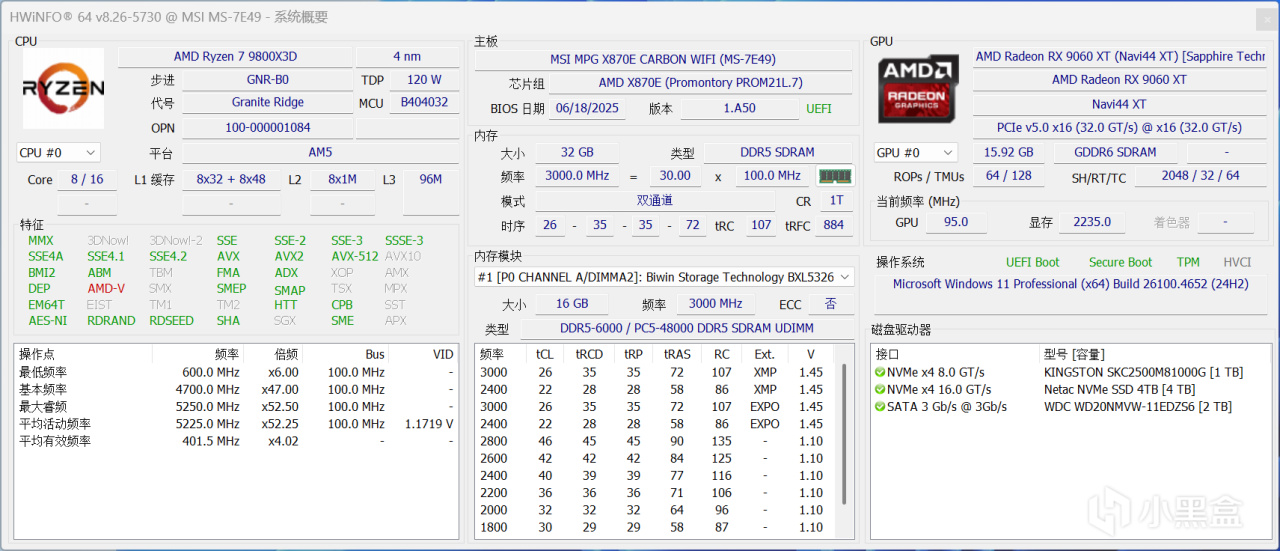Click the AM5 platform field
The image size is (1280, 551).
coord(320,153)
